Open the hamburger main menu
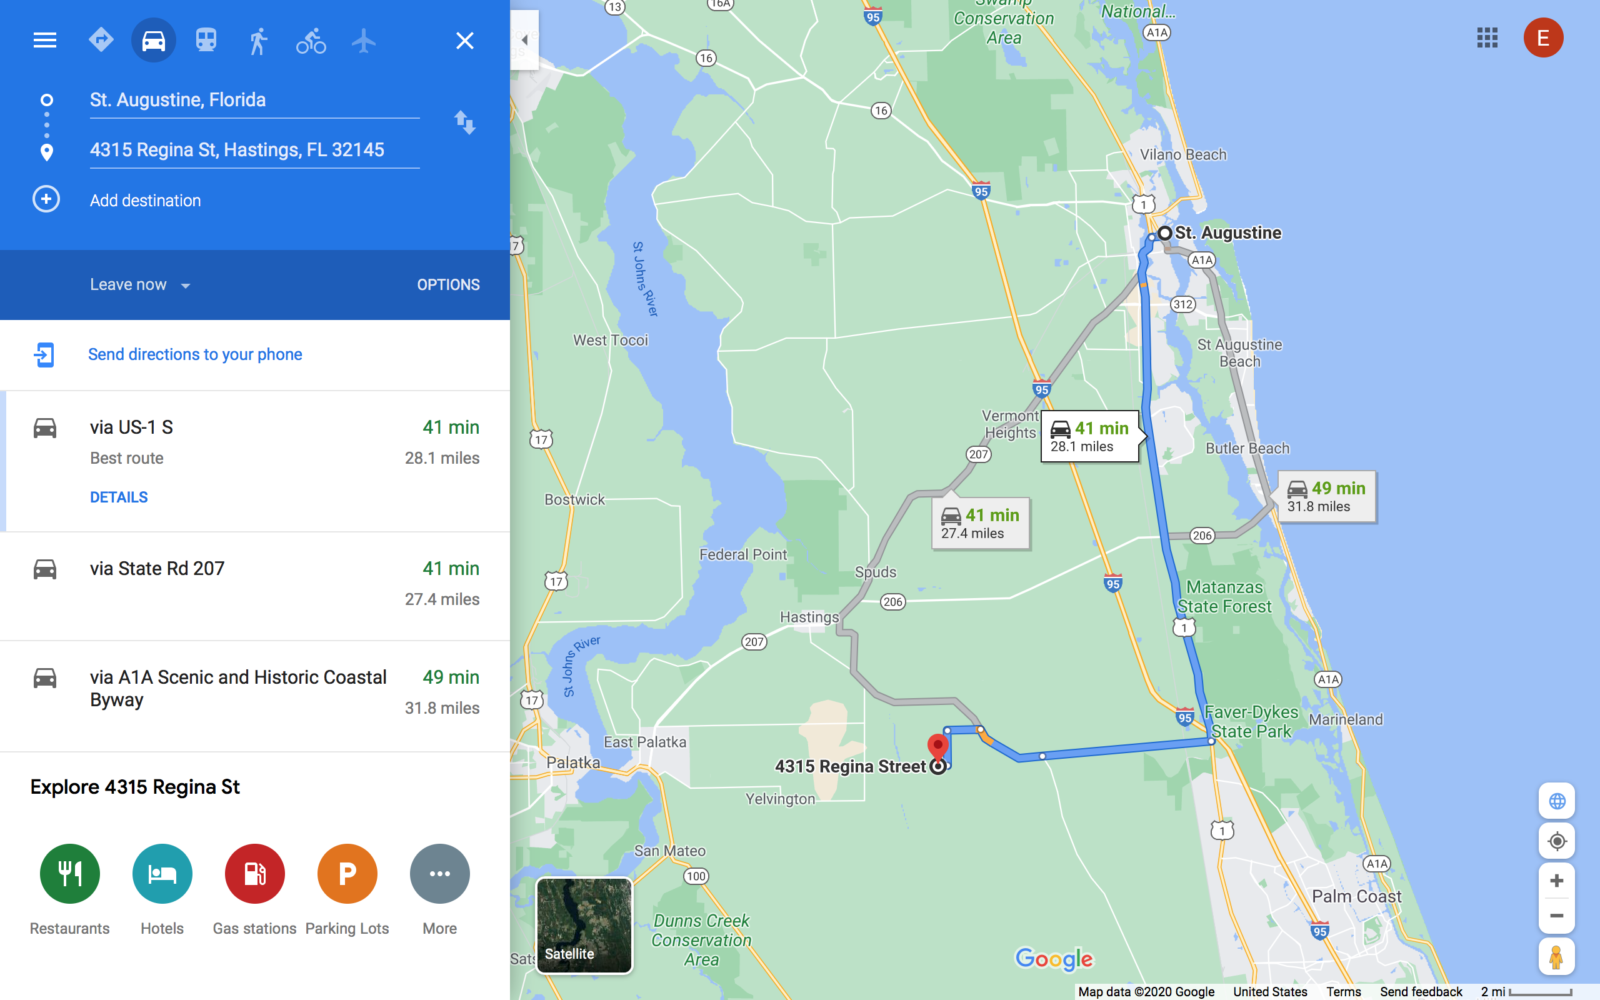Screen dimensions: 1600x1000 pos(45,40)
